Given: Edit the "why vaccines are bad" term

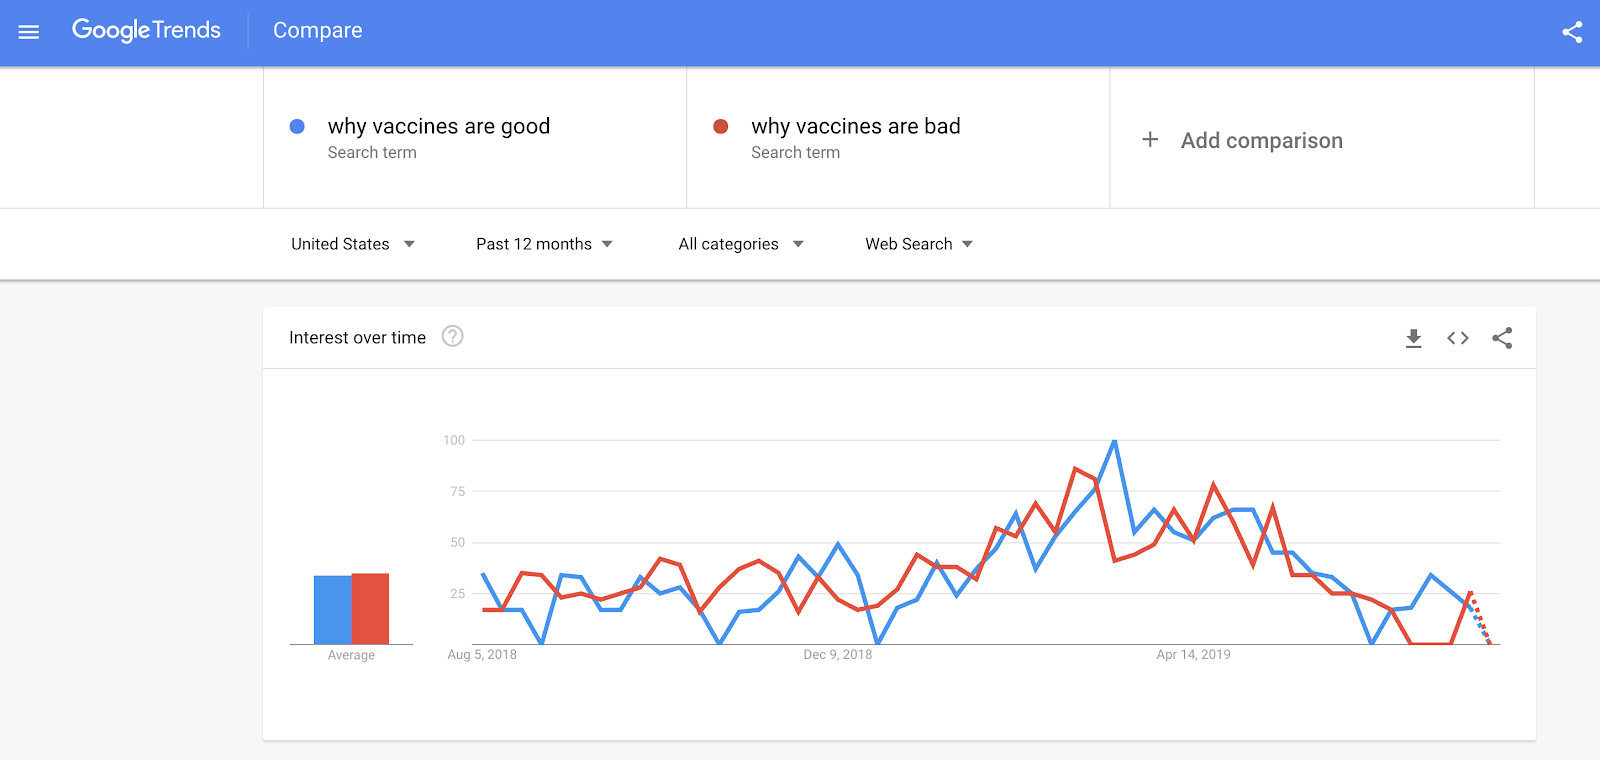Looking at the screenshot, I should tap(856, 126).
